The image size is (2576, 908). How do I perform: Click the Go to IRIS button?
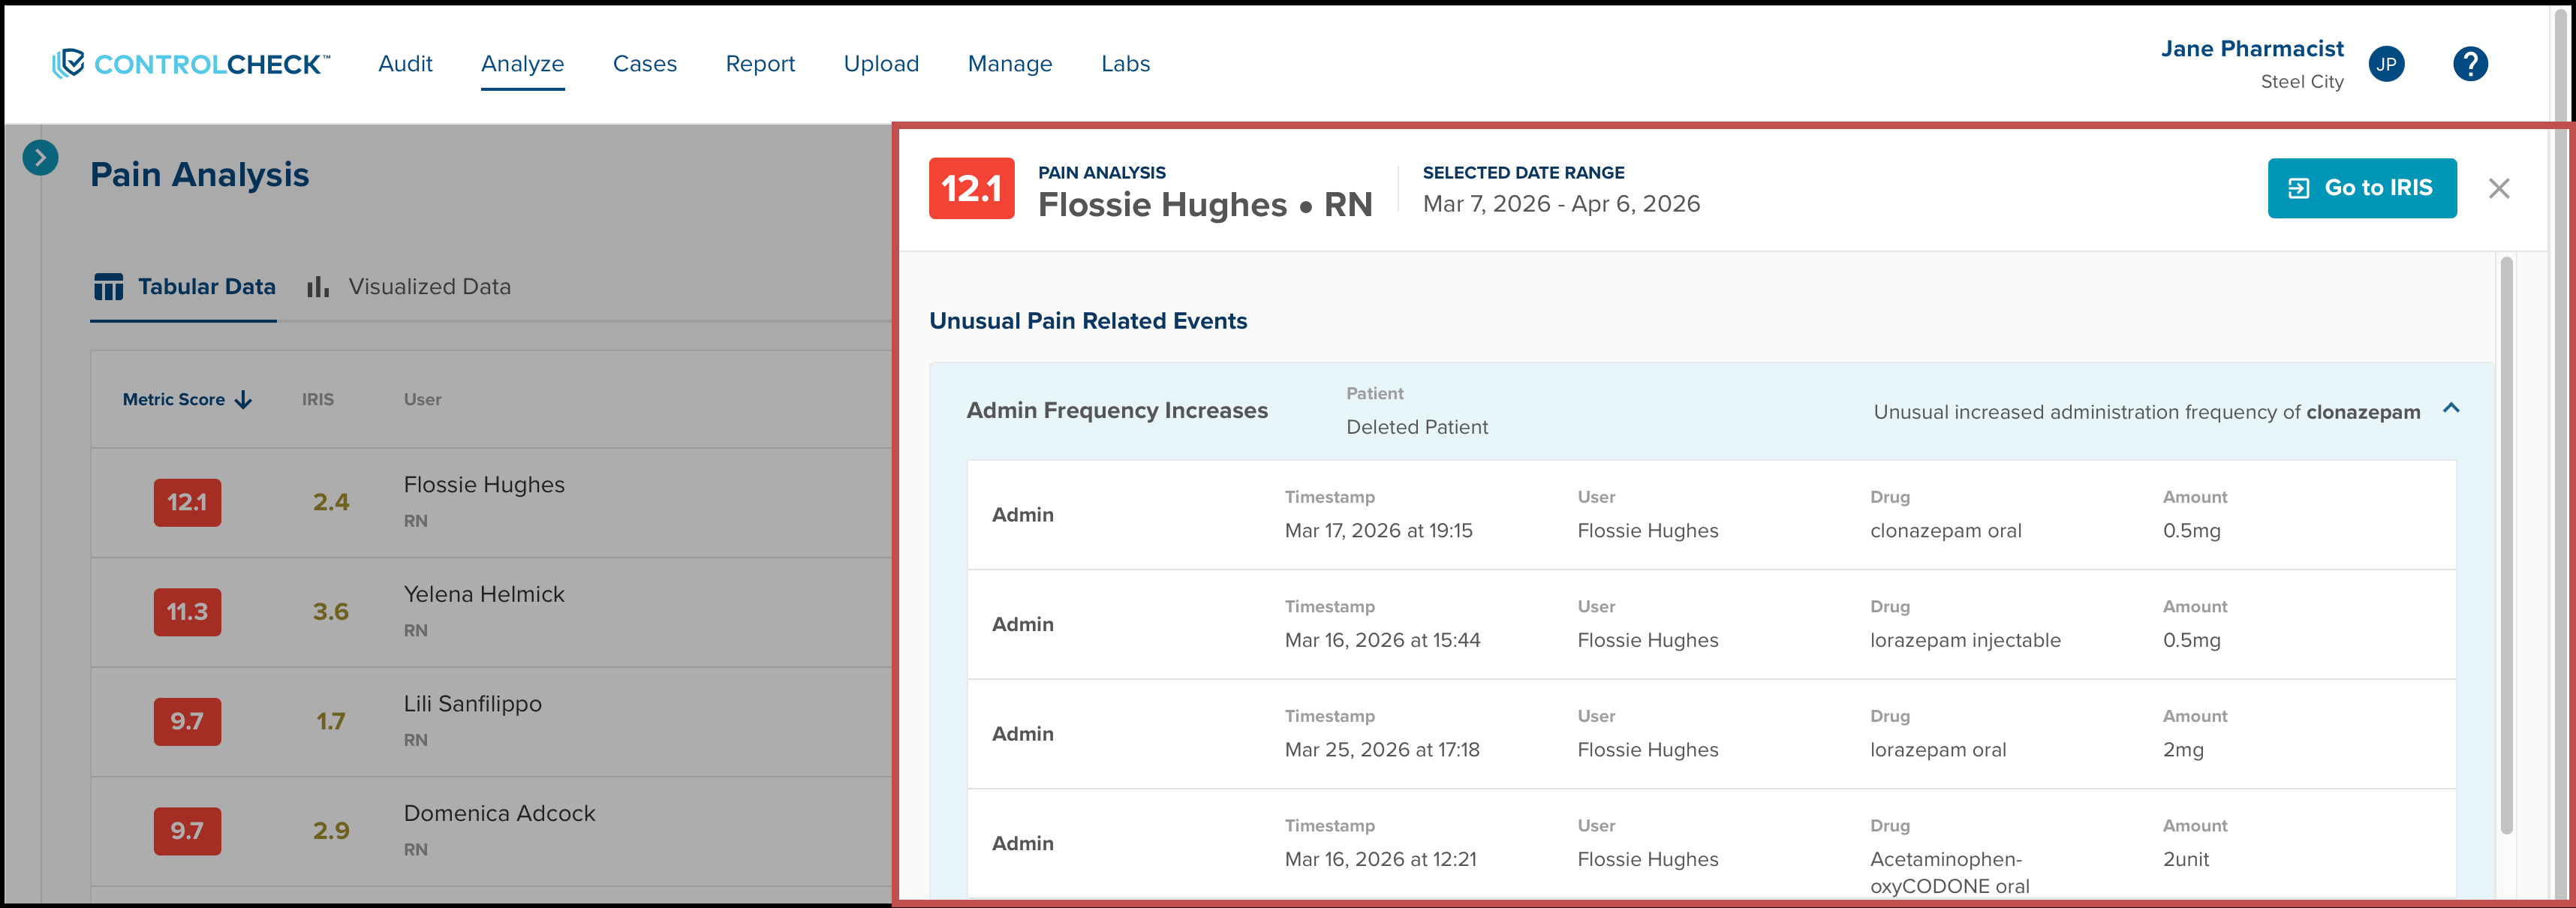2362,188
